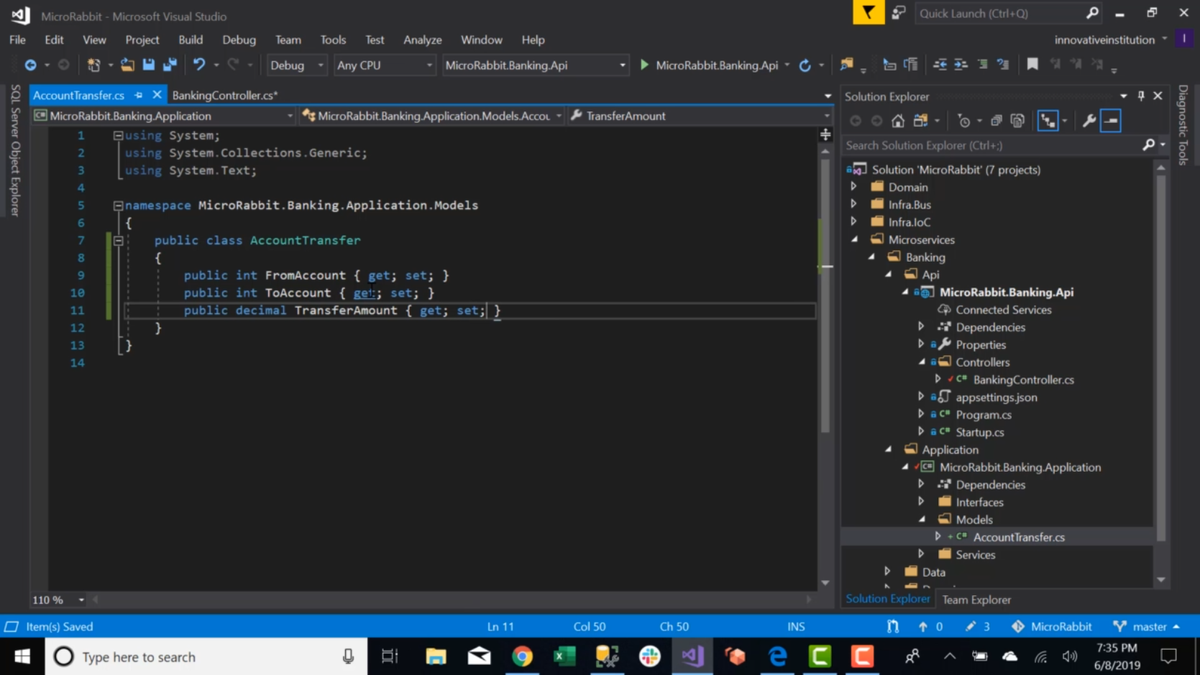Switch to the Team Explorer tab
1200x675 pixels.
click(976, 600)
